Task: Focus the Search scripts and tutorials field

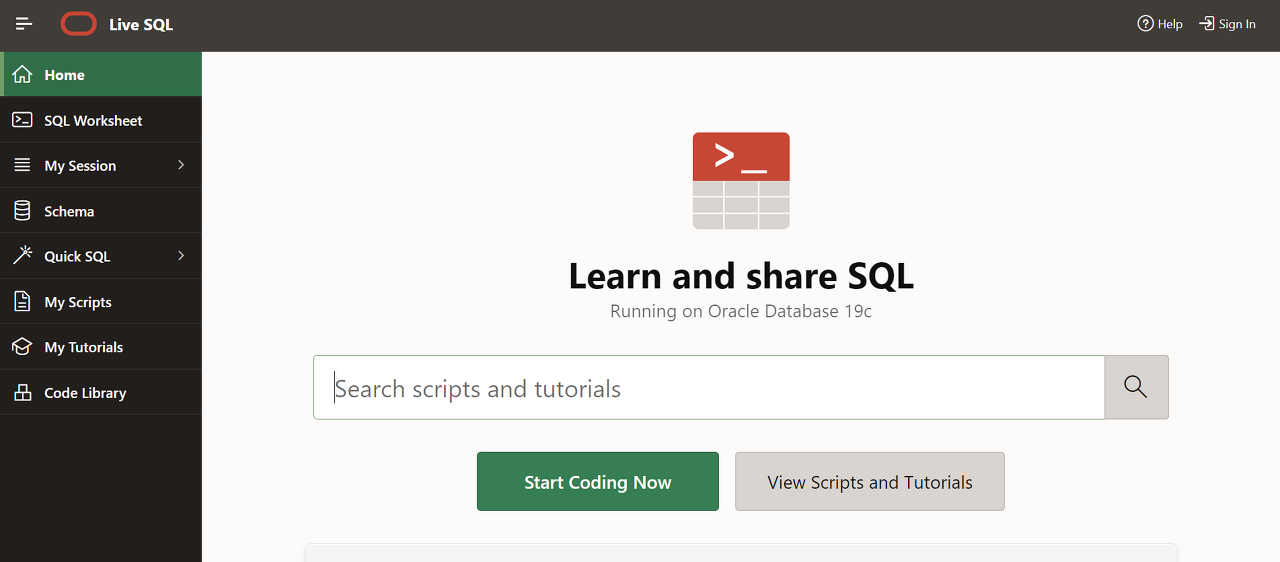Action: pyautogui.click(x=709, y=387)
